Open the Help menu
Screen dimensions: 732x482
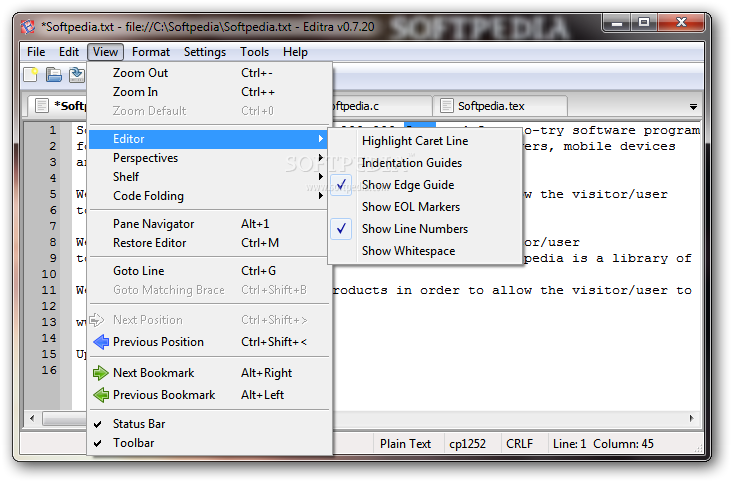coord(295,52)
